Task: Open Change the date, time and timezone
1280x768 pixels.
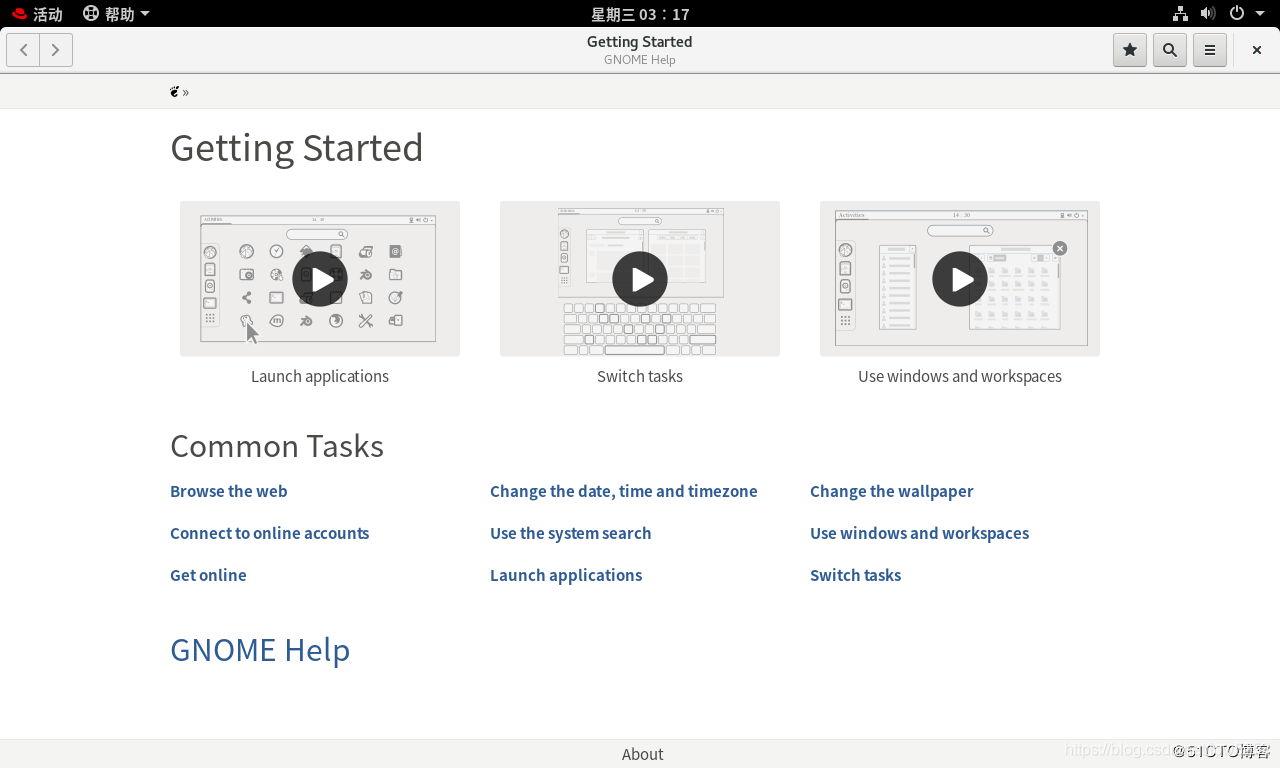Action: tap(624, 491)
